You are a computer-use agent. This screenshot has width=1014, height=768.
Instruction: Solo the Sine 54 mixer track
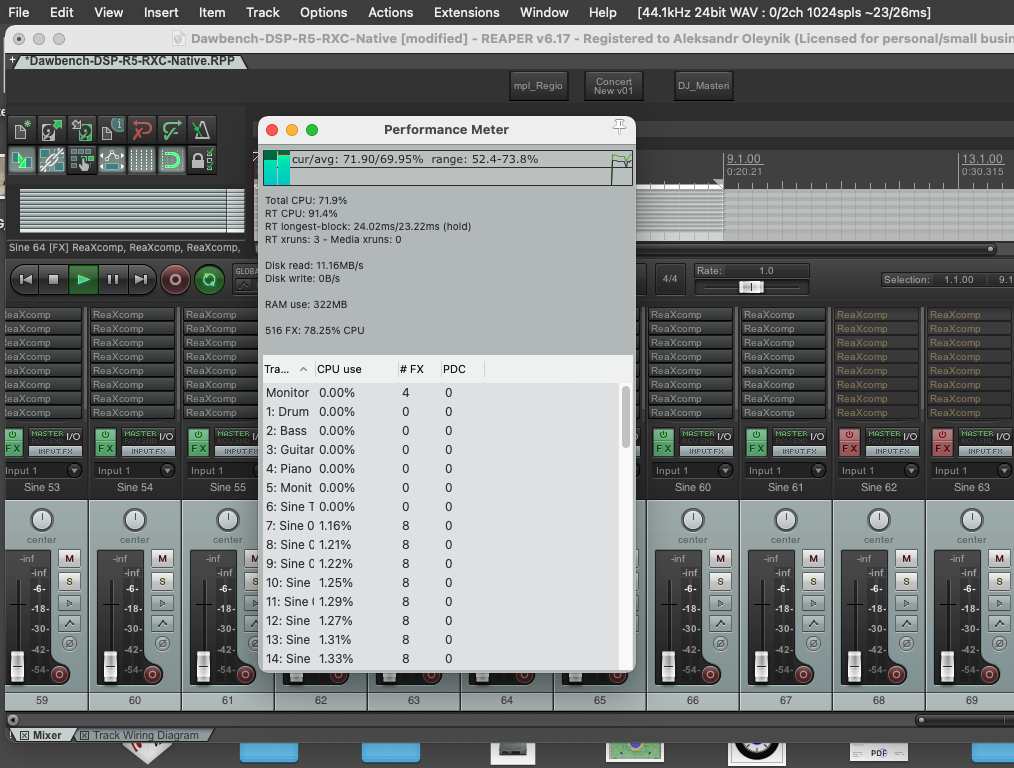[x=162, y=582]
